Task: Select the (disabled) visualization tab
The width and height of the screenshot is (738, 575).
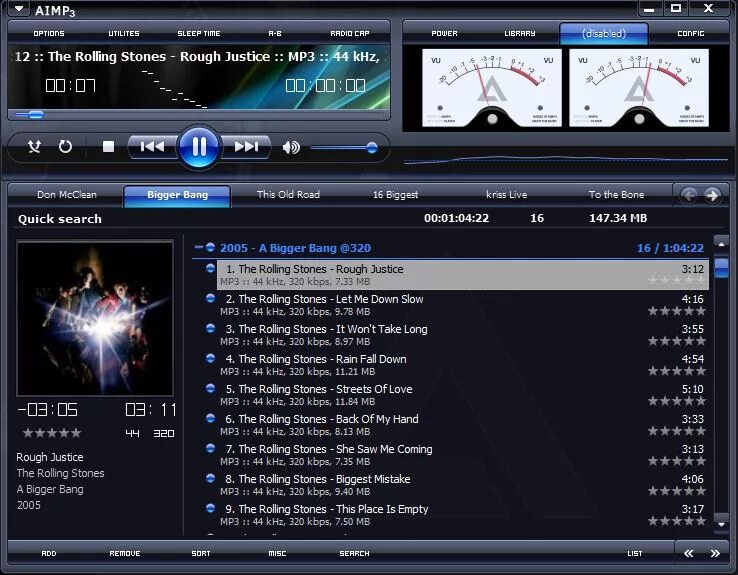Action: click(x=604, y=33)
